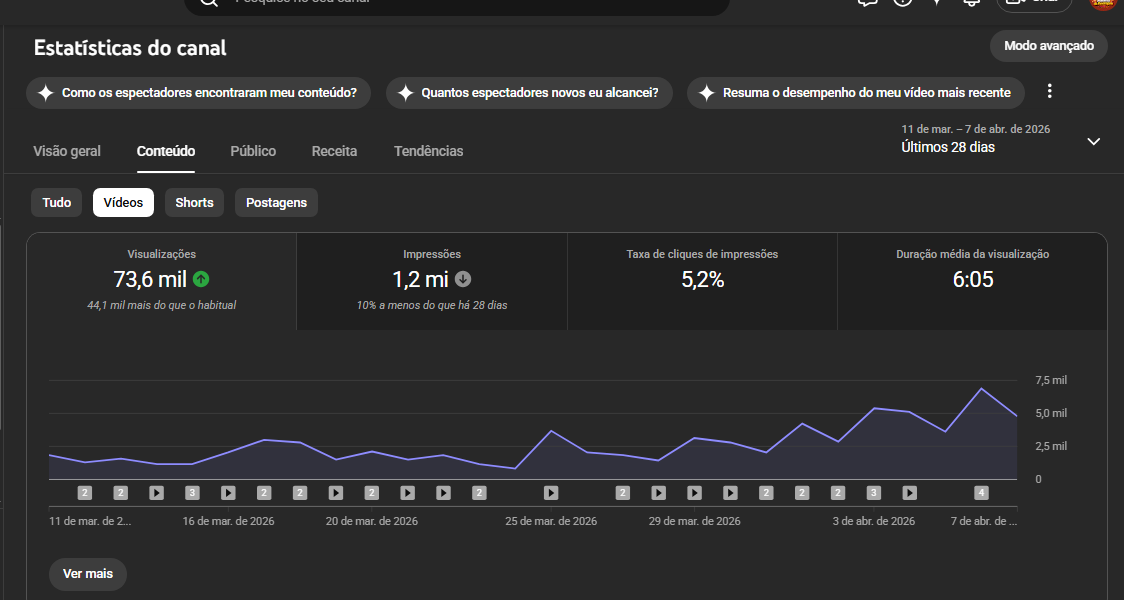
Task: Click the play marker above 25 de mar. de 2026
Action: click(x=551, y=493)
